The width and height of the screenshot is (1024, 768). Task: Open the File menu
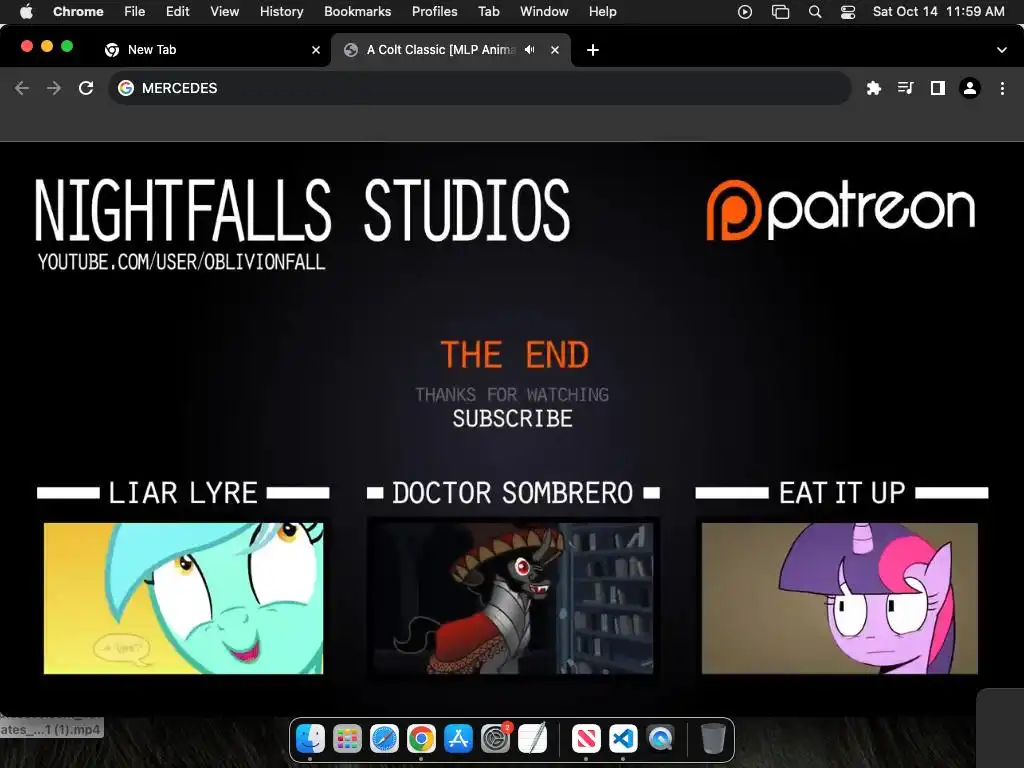(x=135, y=11)
